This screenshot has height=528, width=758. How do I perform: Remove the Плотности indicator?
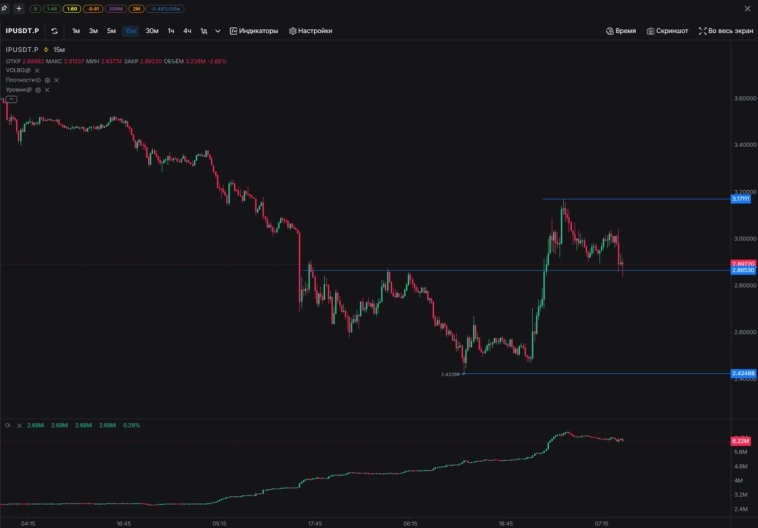click(x=56, y=80)
